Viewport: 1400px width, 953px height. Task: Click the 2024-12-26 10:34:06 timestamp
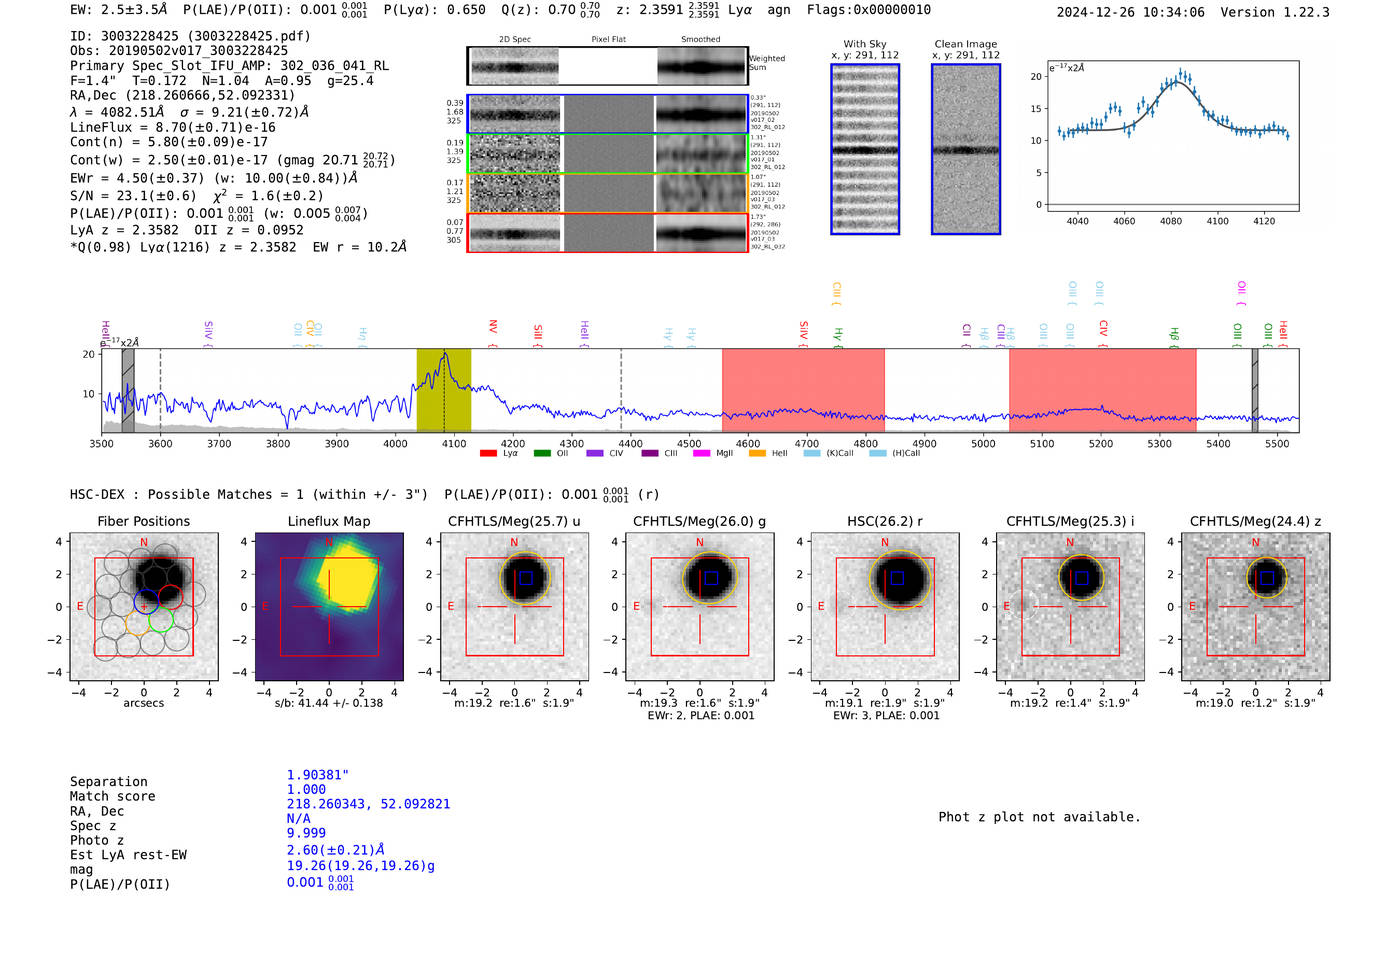click(x=1131, y=12)
